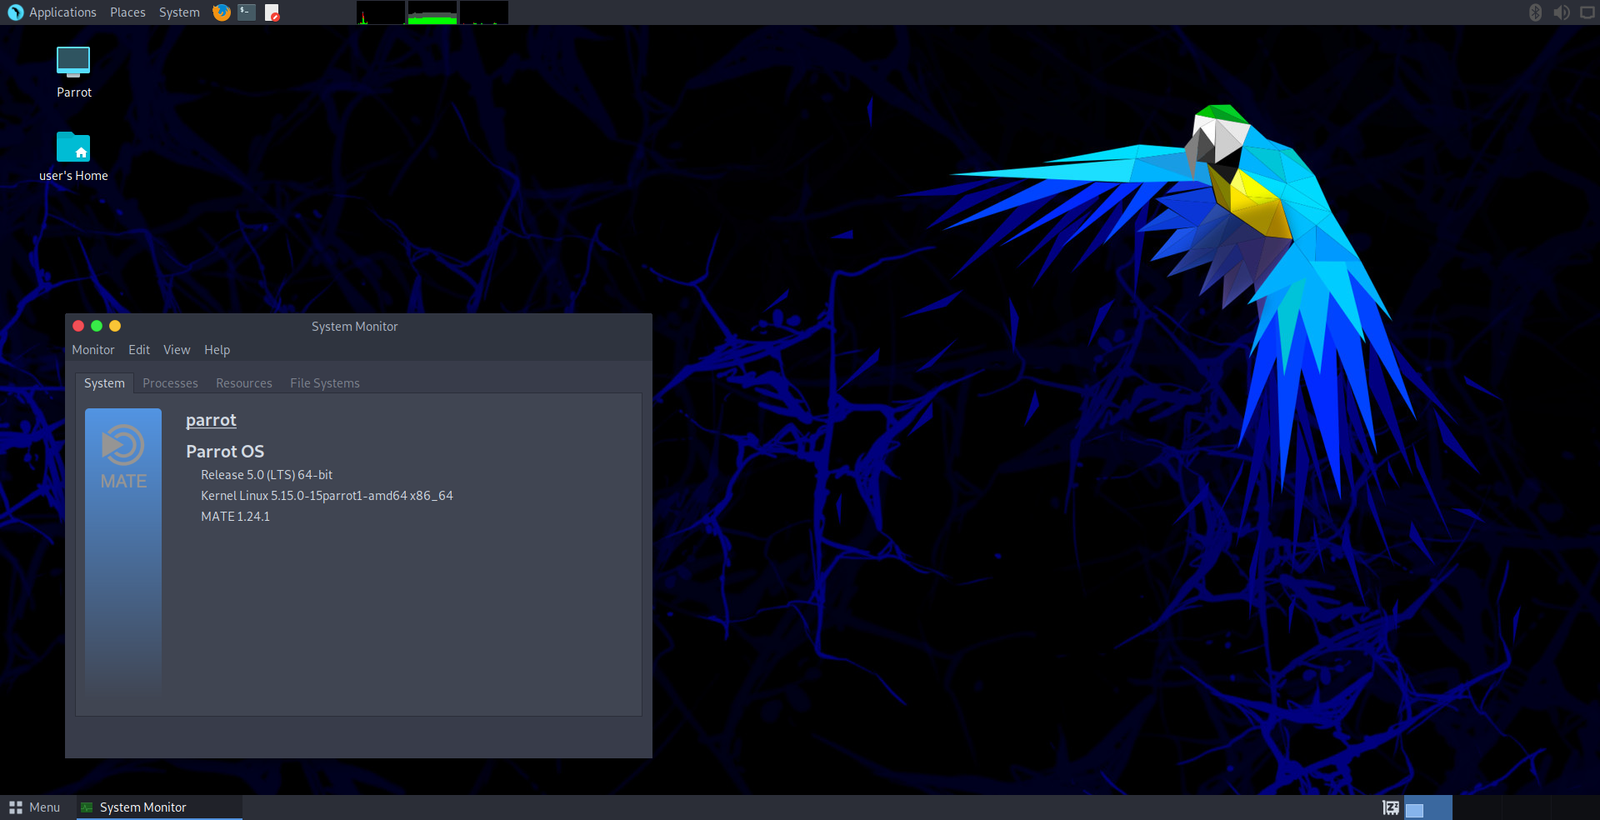The height and width of the screenshot is (820, 1600).
Task: Click the 'MATE 1.24.1' text
Action: (x=235, y=517)
